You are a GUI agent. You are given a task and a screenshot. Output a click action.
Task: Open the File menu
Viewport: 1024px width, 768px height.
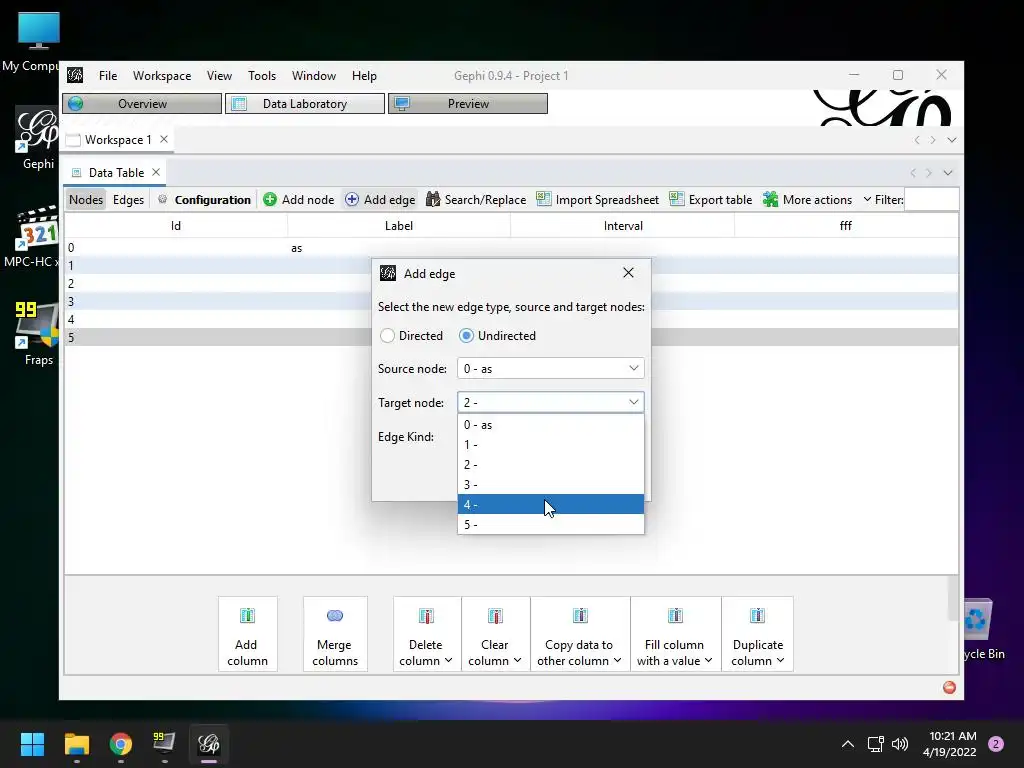point(108,76)
